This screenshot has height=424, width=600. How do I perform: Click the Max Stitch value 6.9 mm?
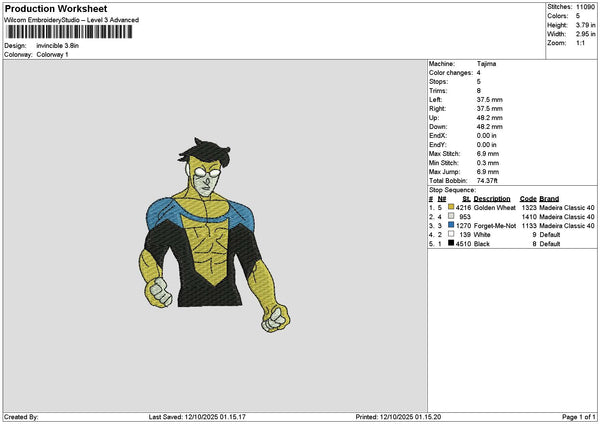click(x=488, y=154)
